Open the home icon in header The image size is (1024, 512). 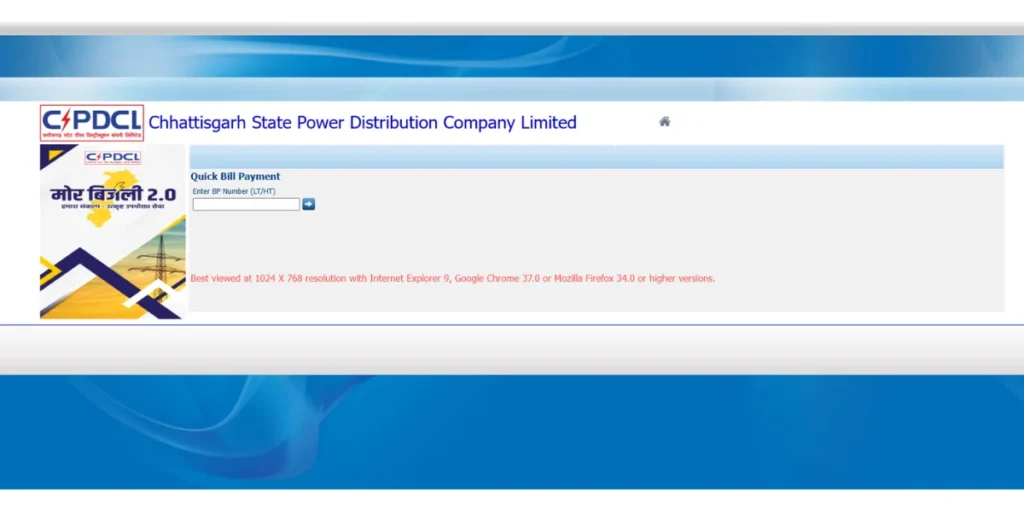pyautogui.click(x=664, y=121)
